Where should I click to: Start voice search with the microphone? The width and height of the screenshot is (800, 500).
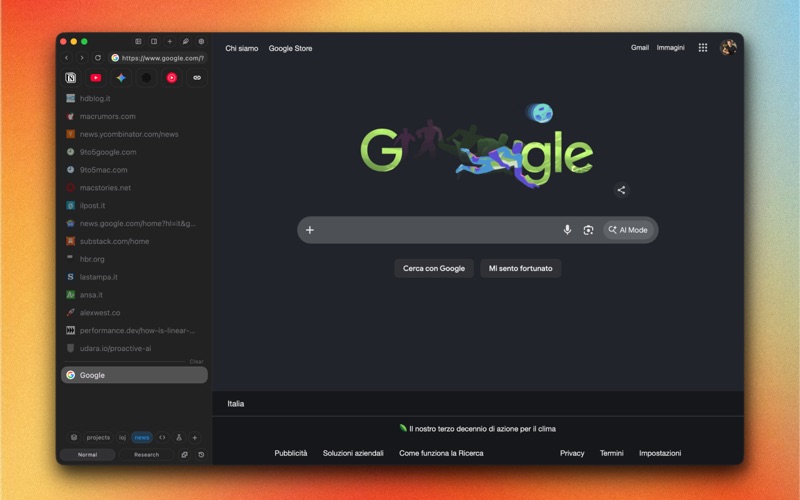(567, 230)
